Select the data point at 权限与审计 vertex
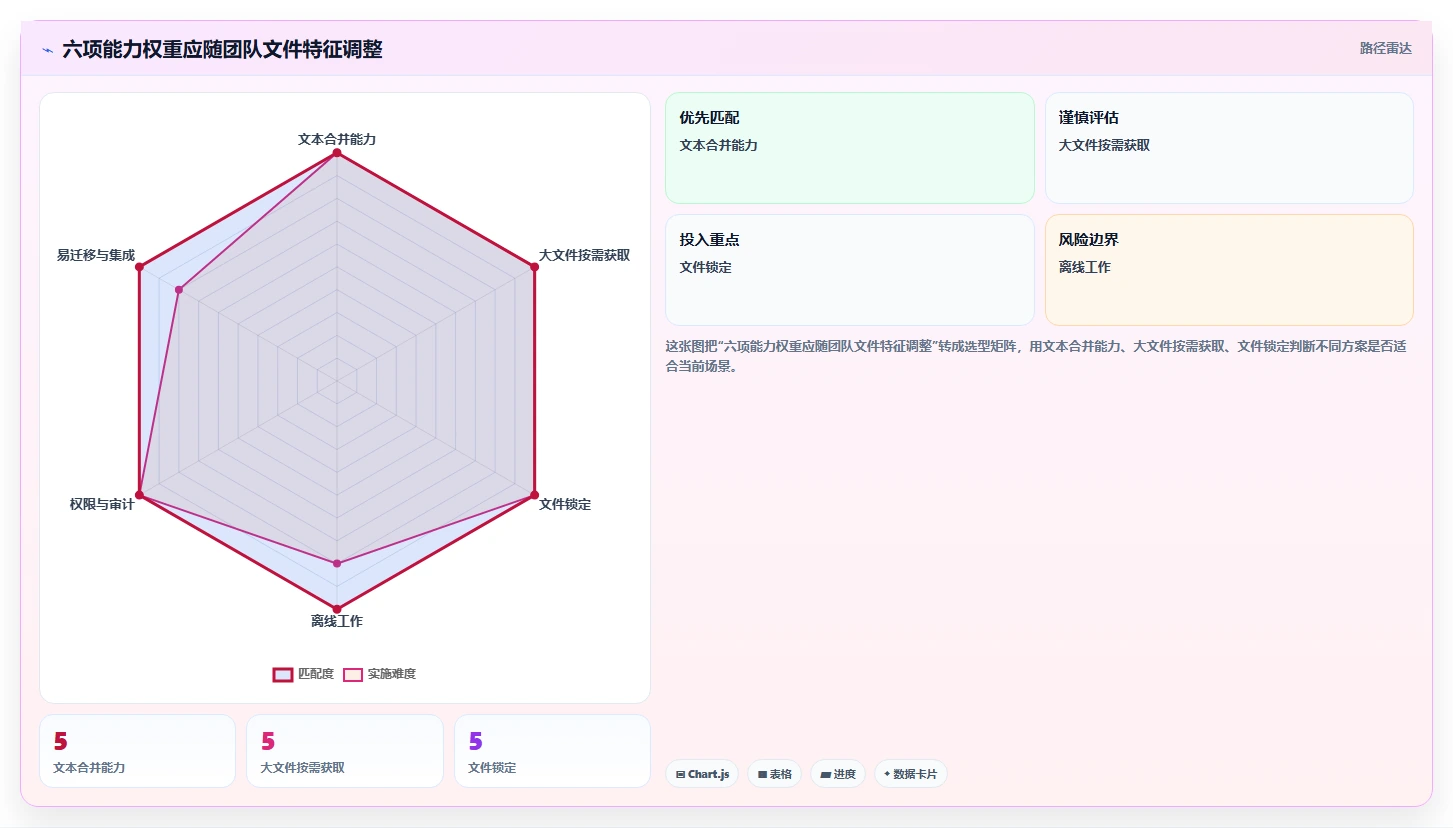The height and width of the screenshot is (828, 1453). point(140,495)
